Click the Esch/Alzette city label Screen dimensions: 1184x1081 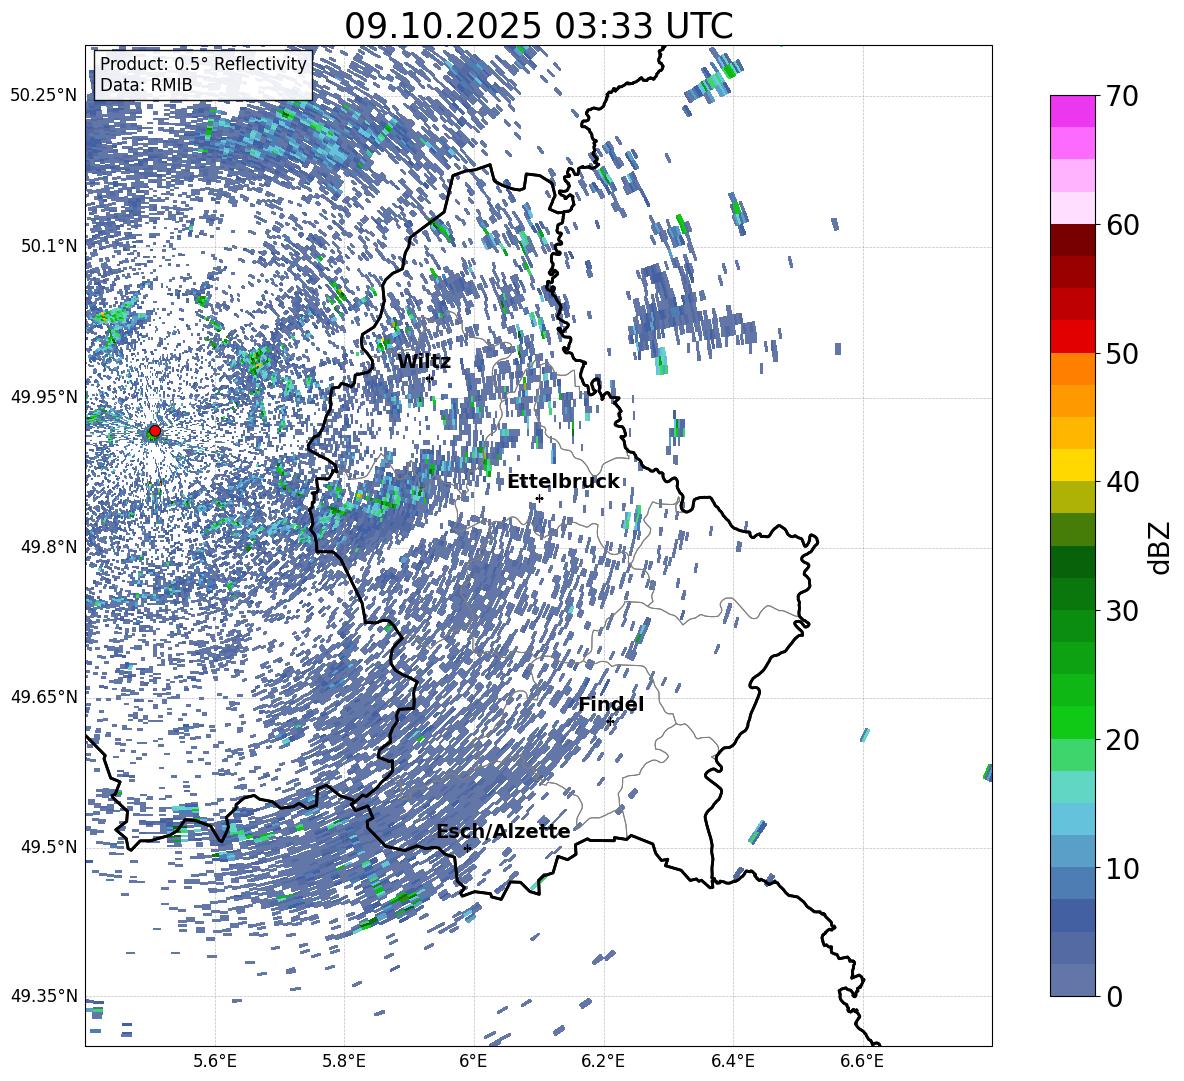pos(503,832)
